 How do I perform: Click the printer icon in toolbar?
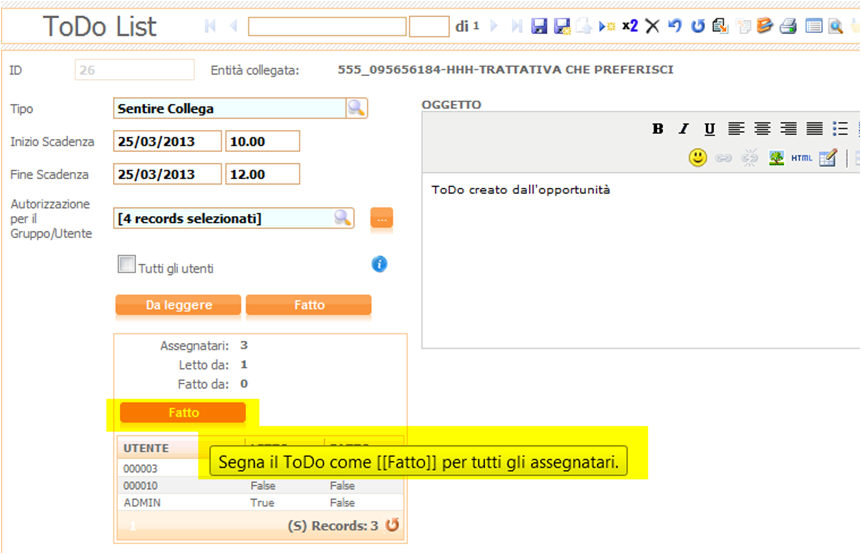[x=788, y=27]
